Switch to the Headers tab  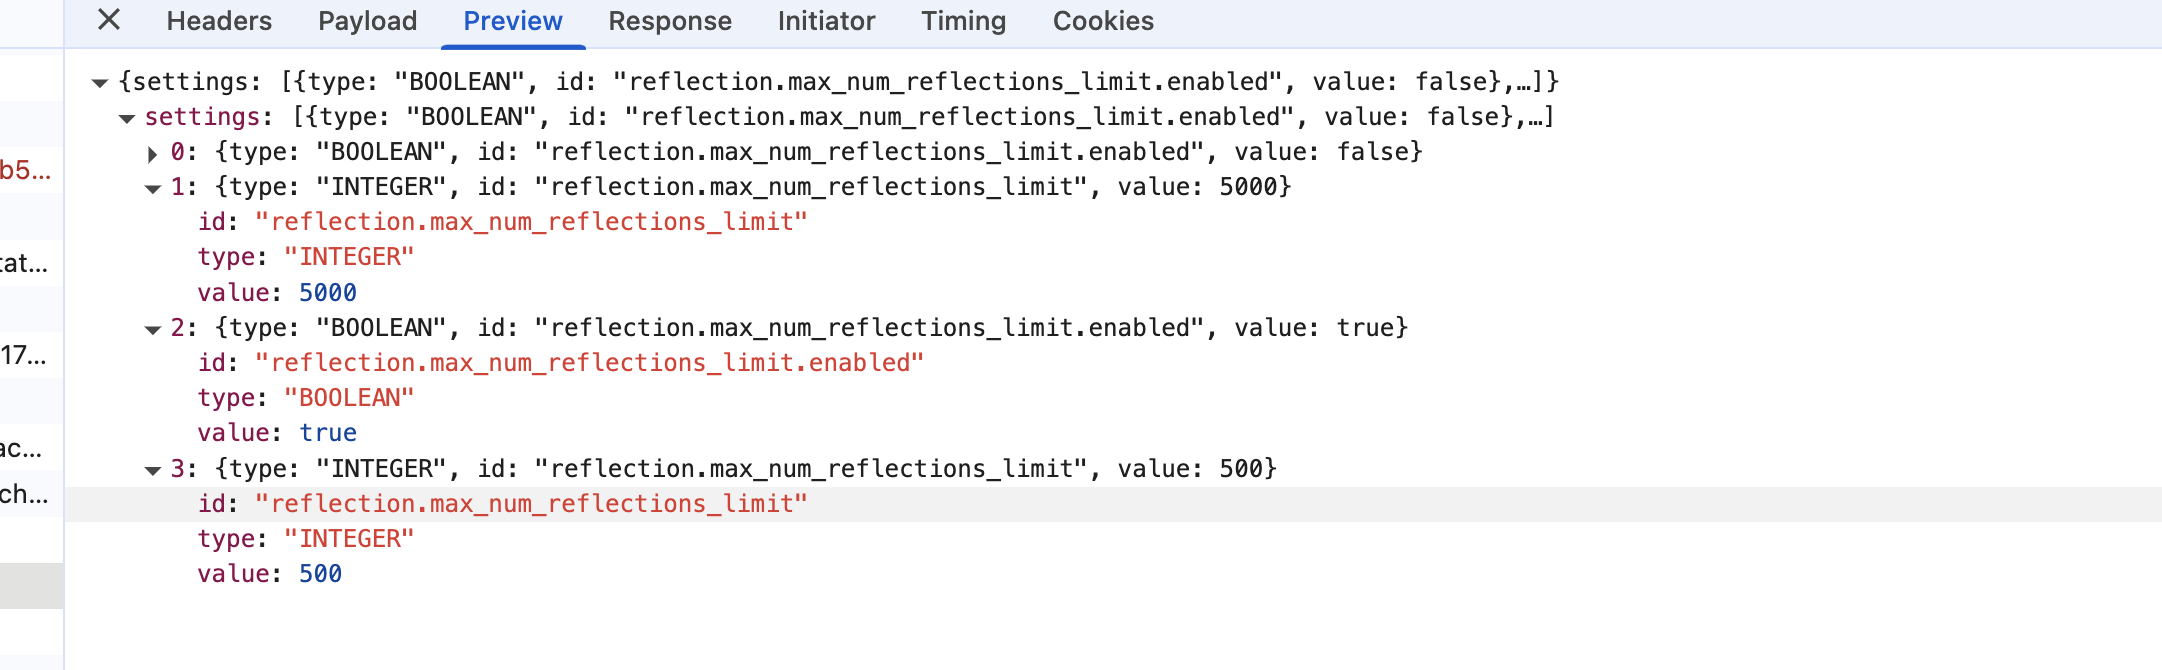[x=219, y=21]
